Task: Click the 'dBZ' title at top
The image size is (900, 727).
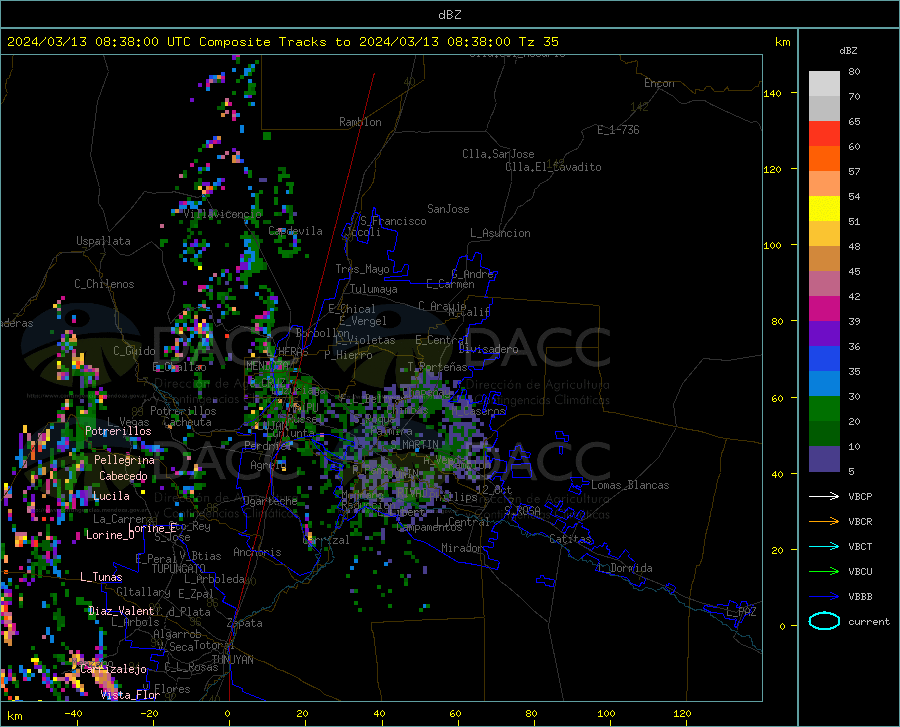Action: coord(449,15)
